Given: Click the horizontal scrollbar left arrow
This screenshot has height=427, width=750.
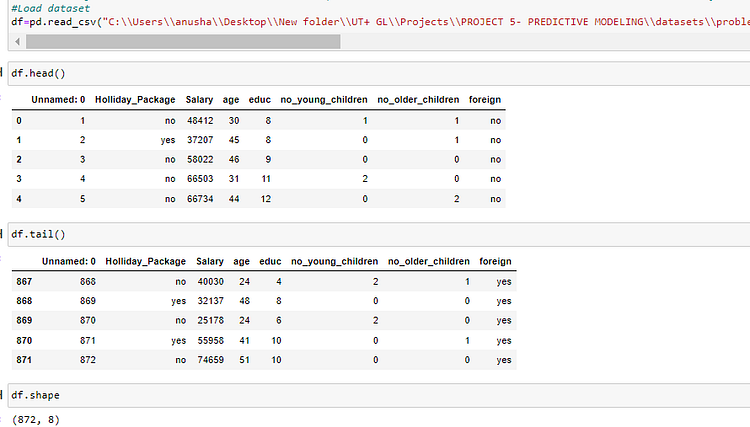Looking at the screenshot, I should [18, 42].
